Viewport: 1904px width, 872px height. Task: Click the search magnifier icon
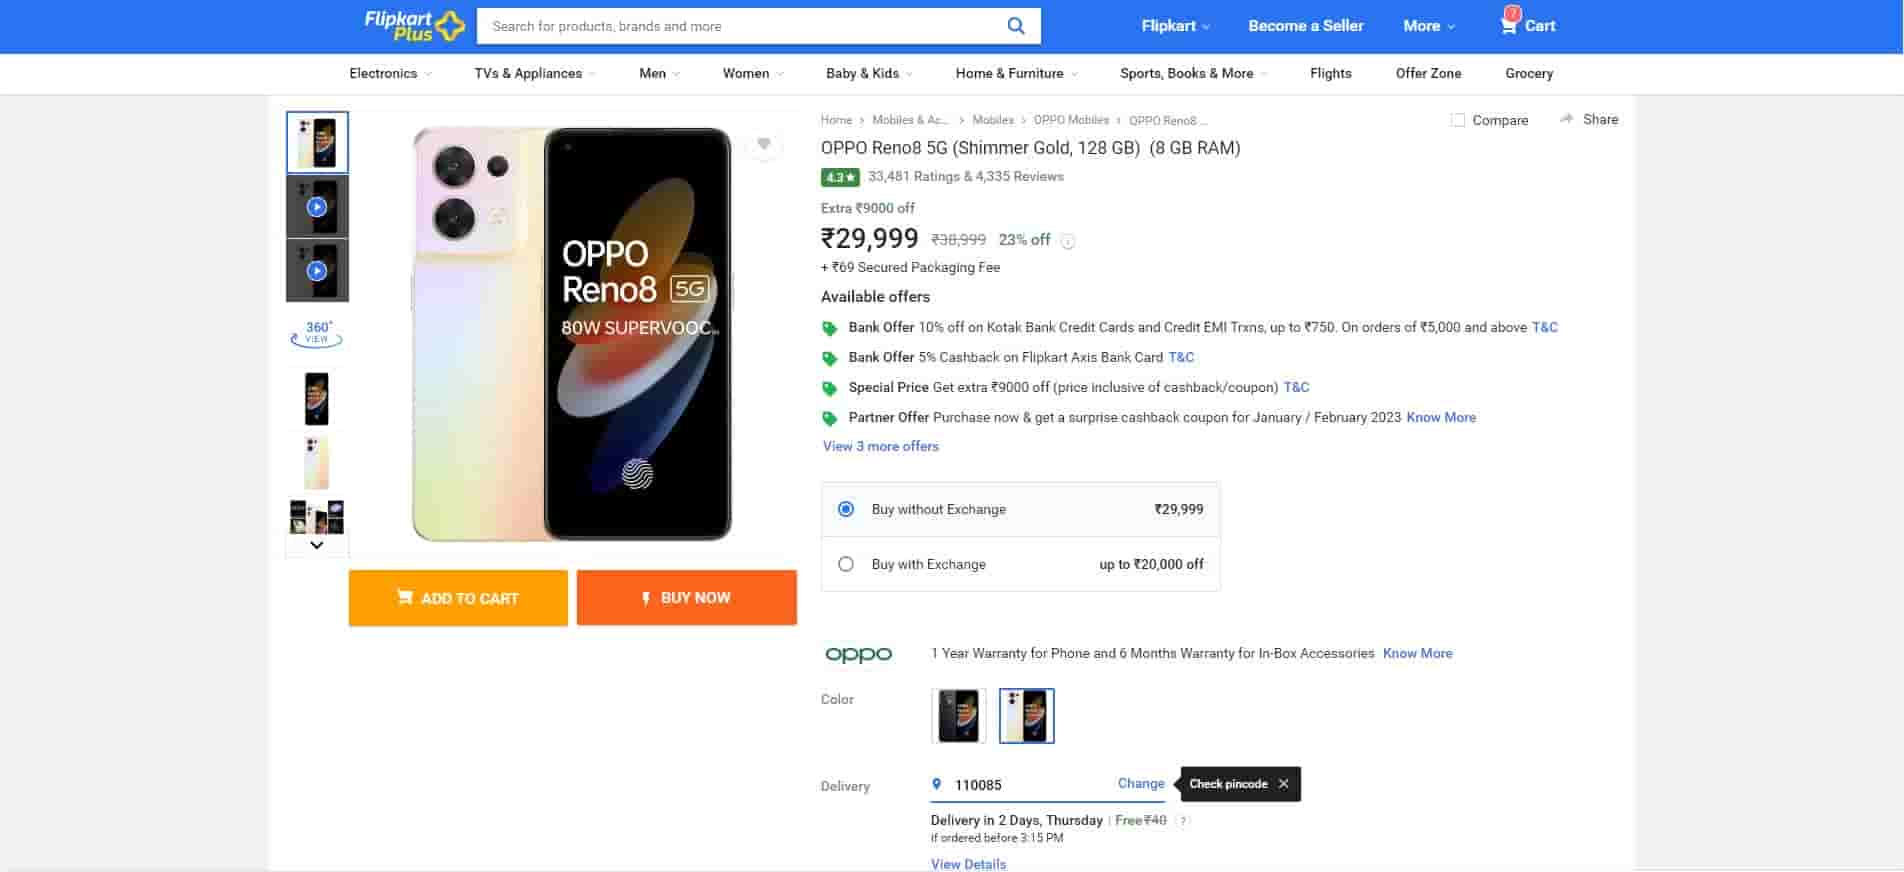point(1015,26)
